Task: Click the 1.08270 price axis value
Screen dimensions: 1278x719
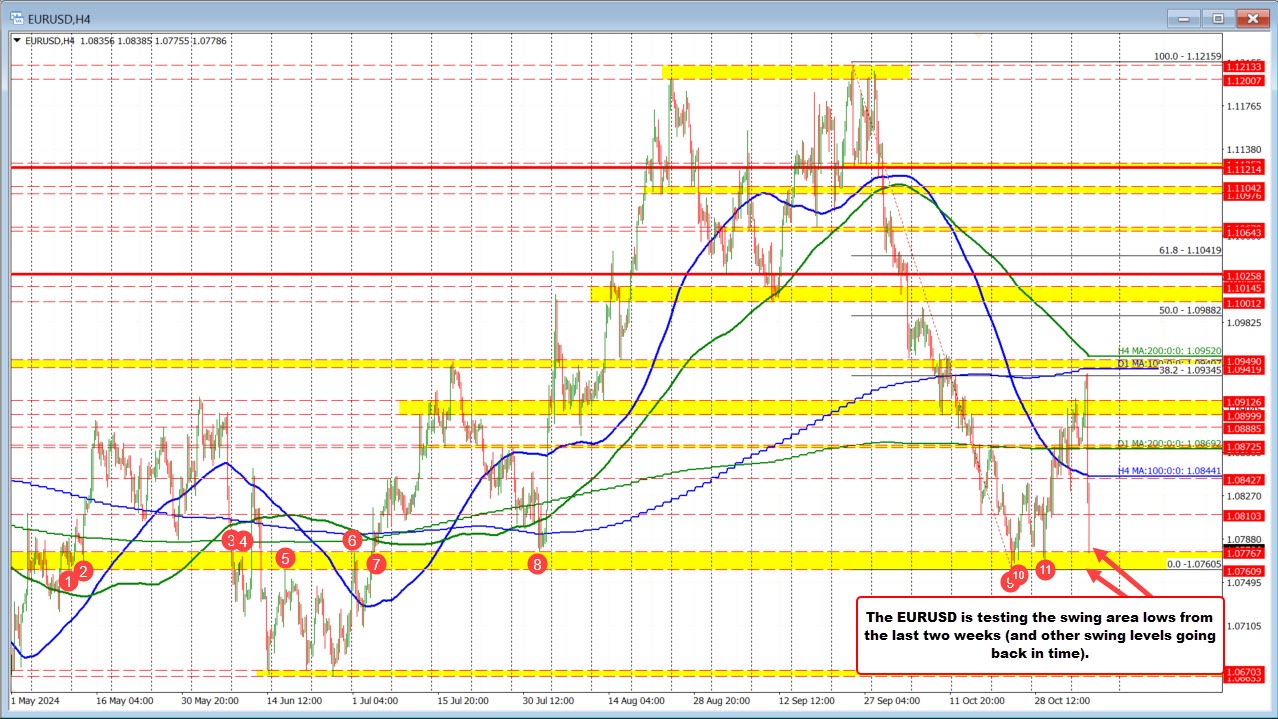Action: point(1244,495)
